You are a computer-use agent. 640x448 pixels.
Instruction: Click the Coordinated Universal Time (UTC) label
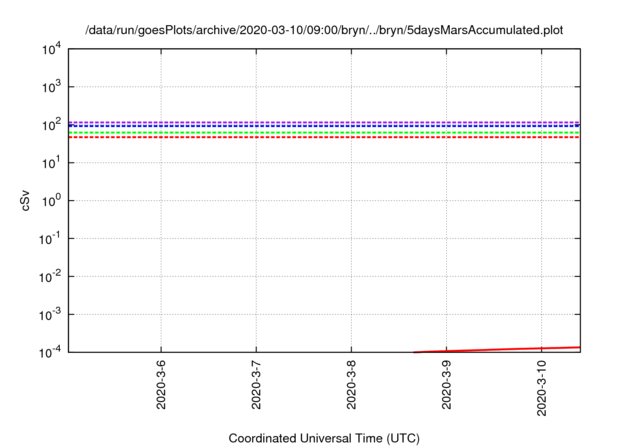point(324,438)
